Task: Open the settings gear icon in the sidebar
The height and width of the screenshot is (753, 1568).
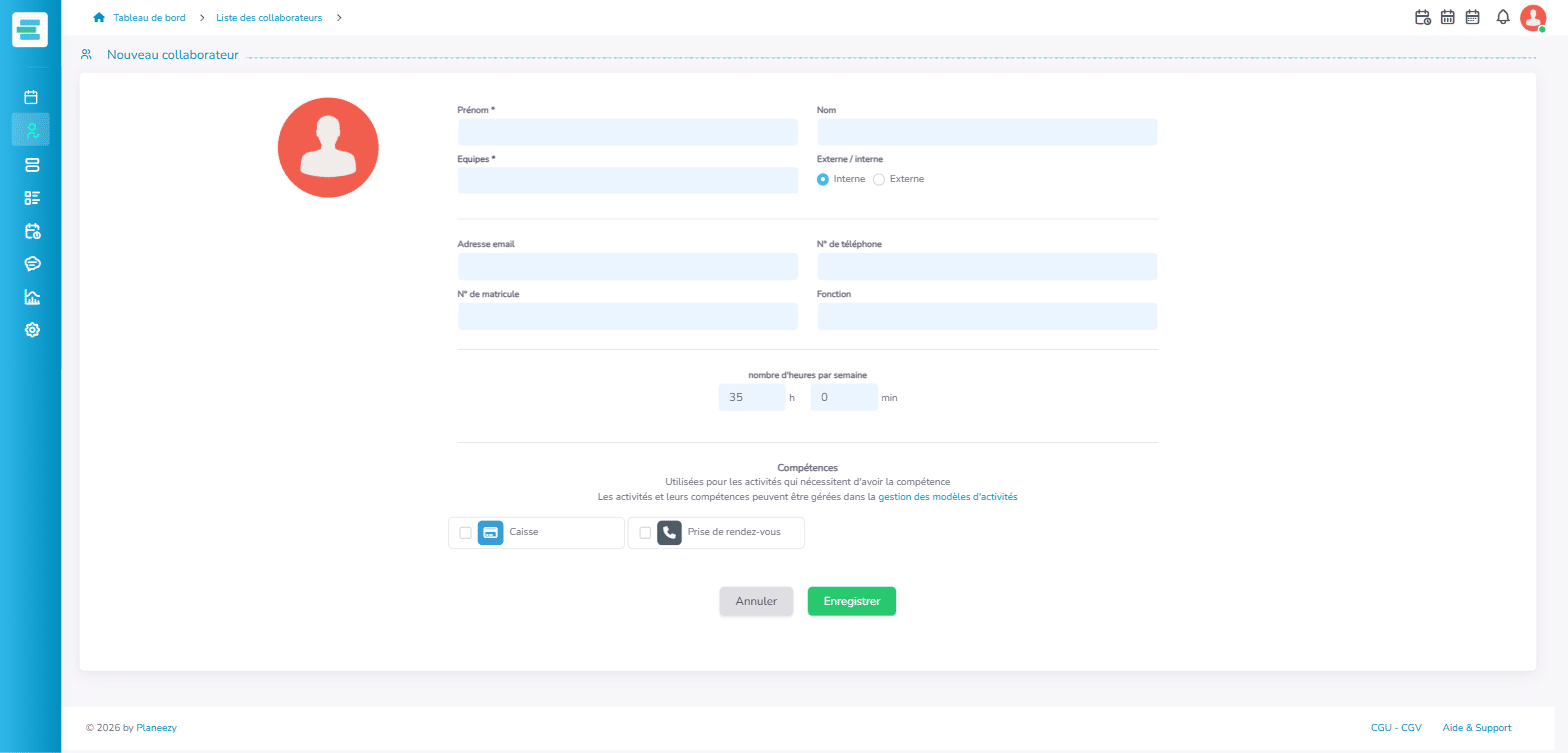Action: [x=31, y=330]
